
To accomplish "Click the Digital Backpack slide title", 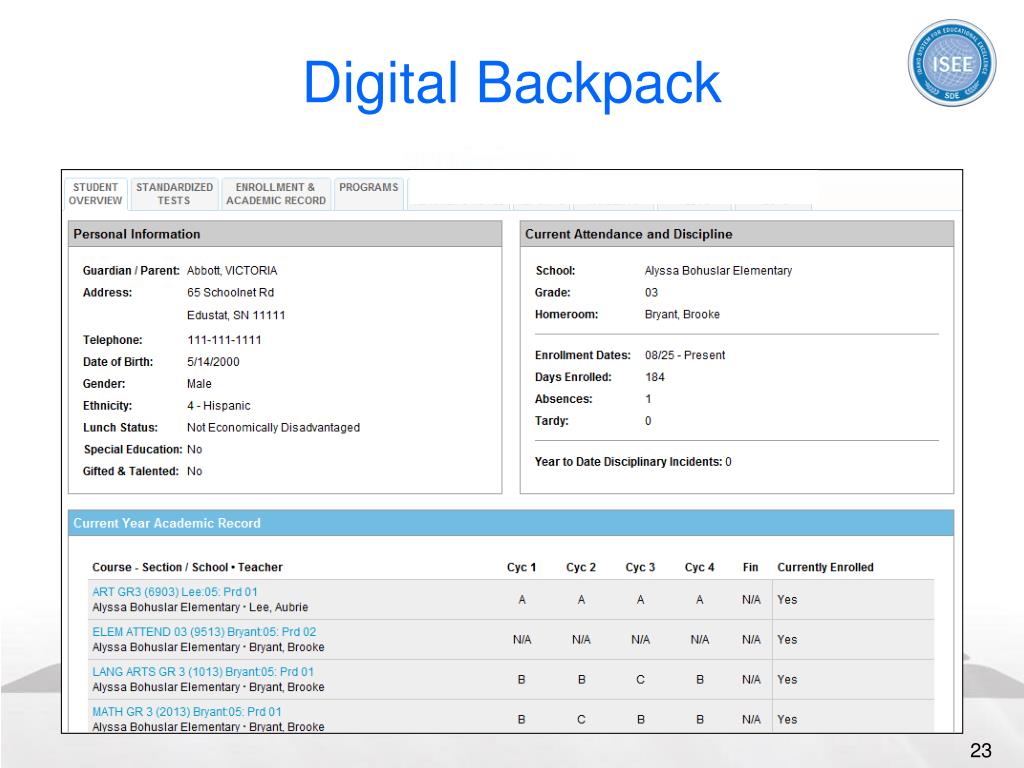I will (512, 83).
